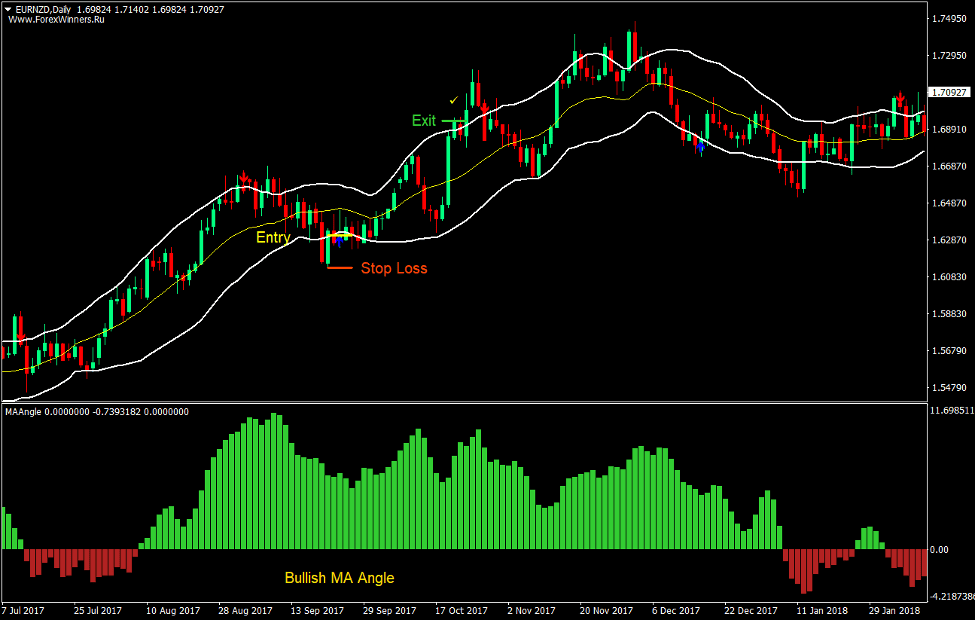
Task: Click the 0.00 level on the MAAngle scale
Action: [940, 549]
